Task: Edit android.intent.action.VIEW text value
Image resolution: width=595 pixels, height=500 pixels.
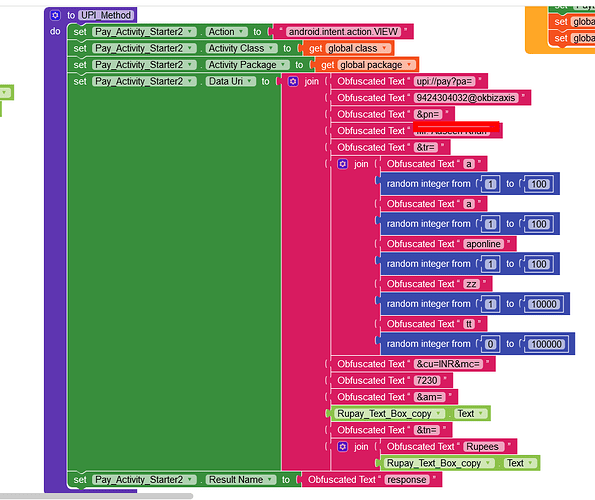Action: (343, 32)
